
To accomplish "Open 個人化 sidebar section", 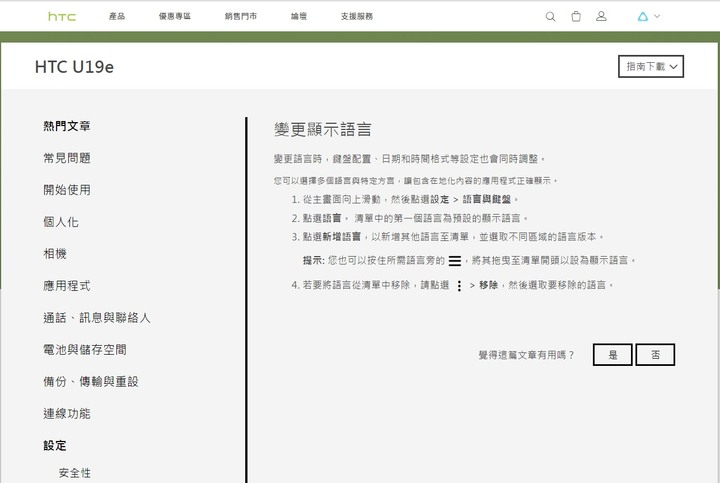I will click(61, 222).
